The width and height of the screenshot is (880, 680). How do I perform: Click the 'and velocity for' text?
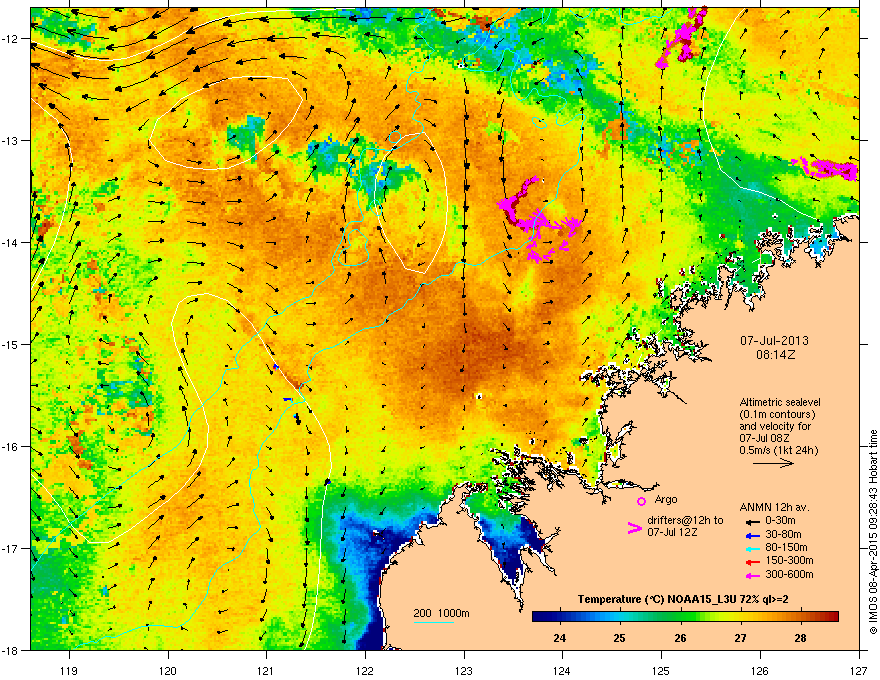click(x=774, y=426)
